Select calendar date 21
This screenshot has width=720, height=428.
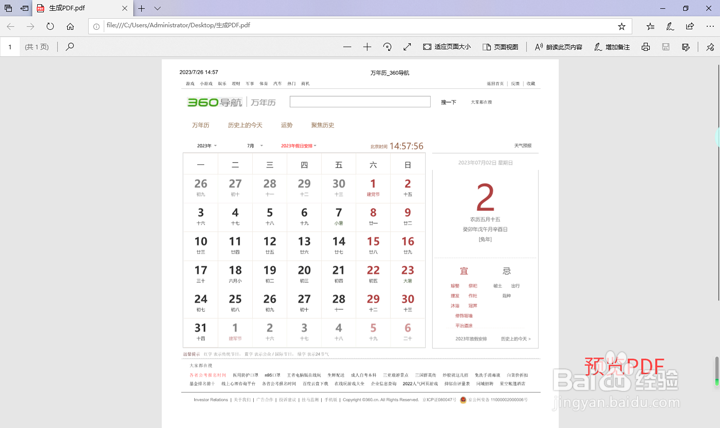point(338,274)
